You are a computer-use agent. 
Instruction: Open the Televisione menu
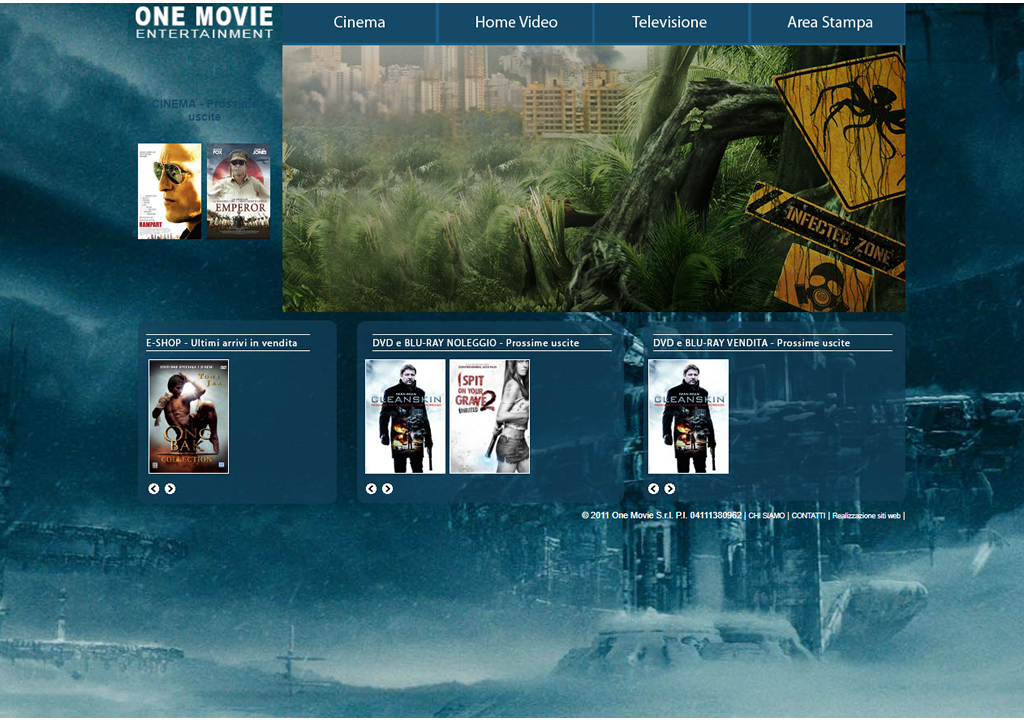tap(669, 23)
